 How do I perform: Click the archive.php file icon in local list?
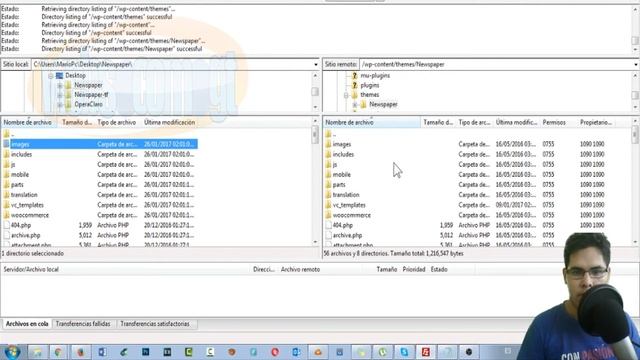click(6, 236)
